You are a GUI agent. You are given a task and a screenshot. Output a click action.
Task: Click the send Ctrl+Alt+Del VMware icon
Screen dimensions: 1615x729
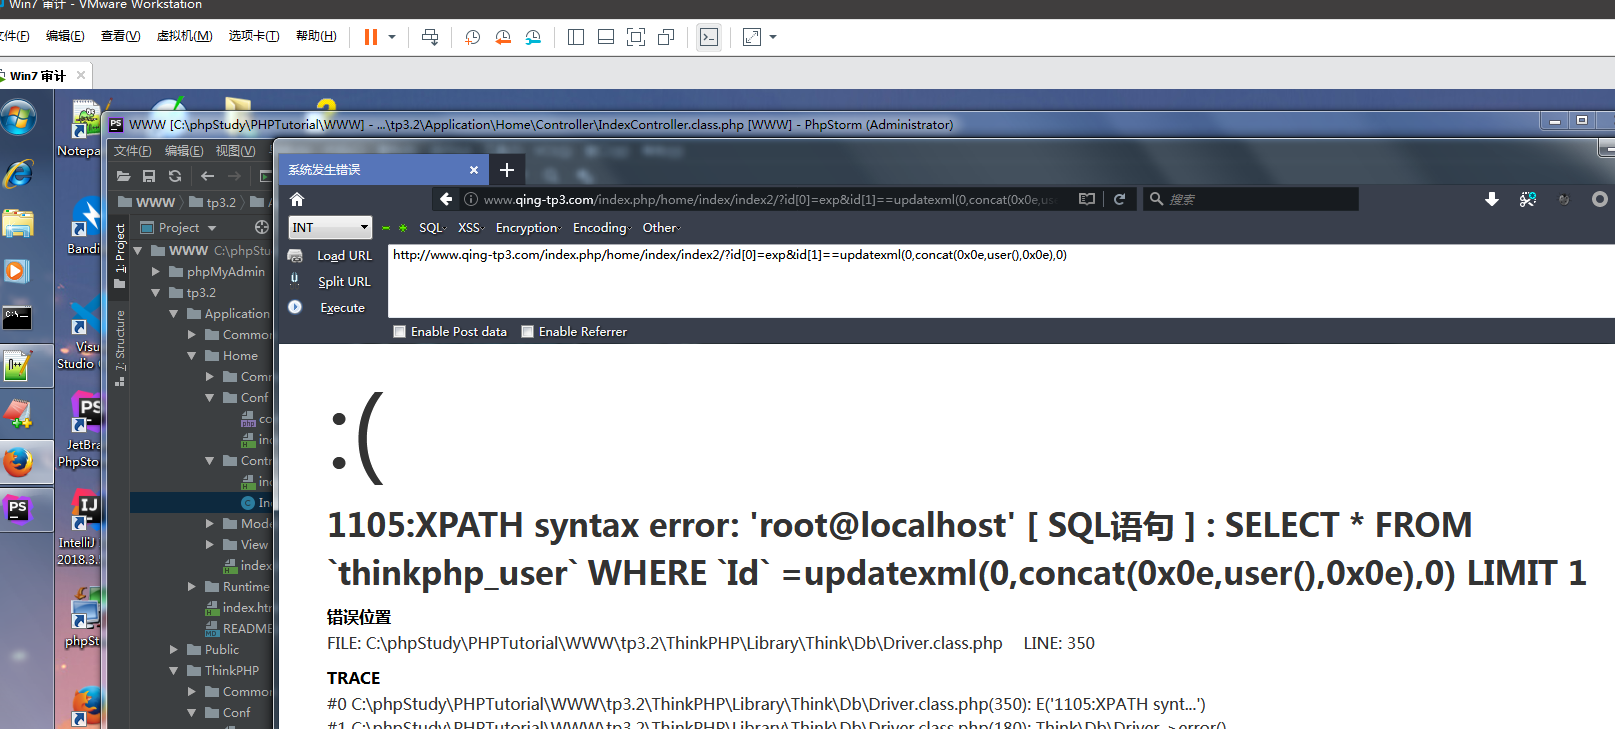(x=430, y=37)
